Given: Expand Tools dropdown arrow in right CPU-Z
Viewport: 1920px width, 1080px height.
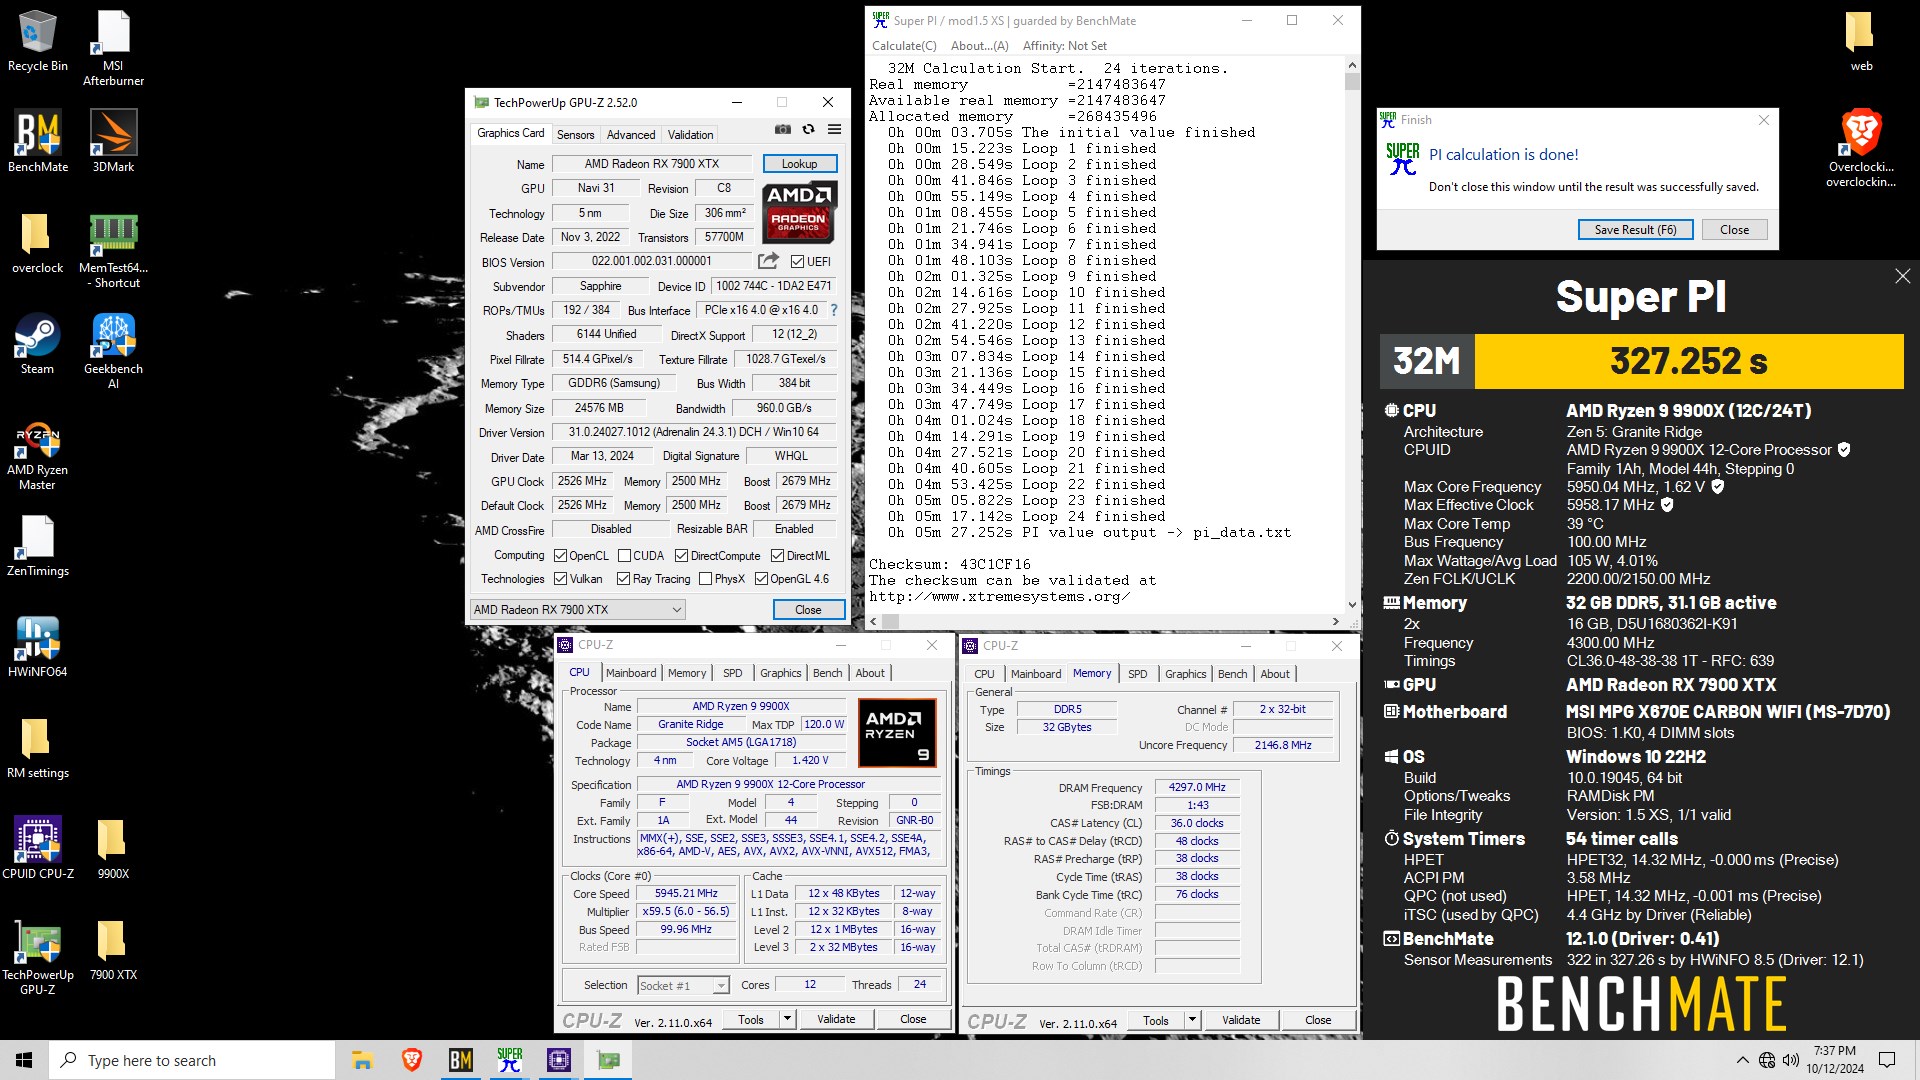Looking at the screenshot, I should click(x=1192, y=1020).
